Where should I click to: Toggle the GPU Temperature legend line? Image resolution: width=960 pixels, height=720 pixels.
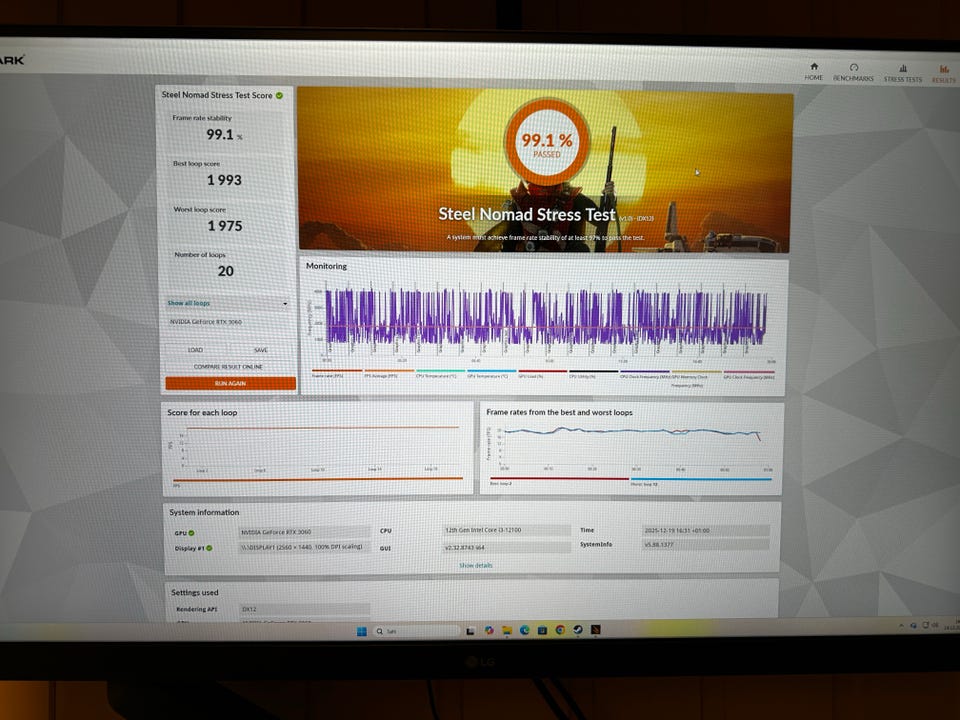pos(492,371)
